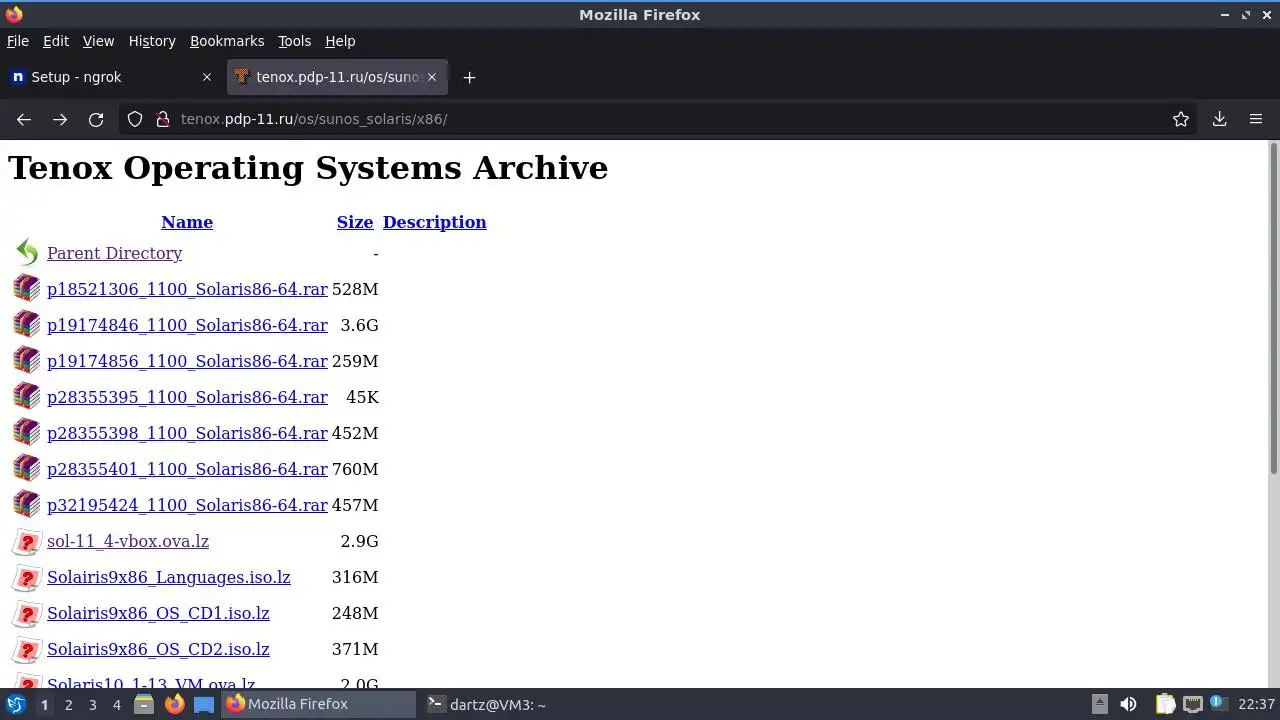Switch to workspace 4 in taskbar
The image size is (1280, 720).
tap(116, 705)
